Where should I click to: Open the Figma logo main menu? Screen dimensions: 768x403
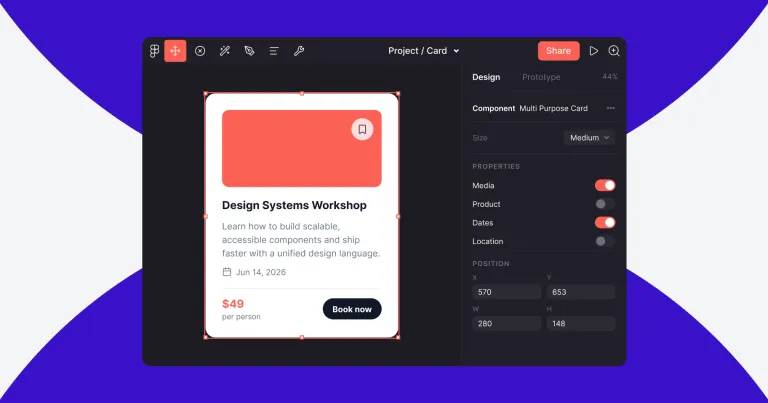click(154, 51)
